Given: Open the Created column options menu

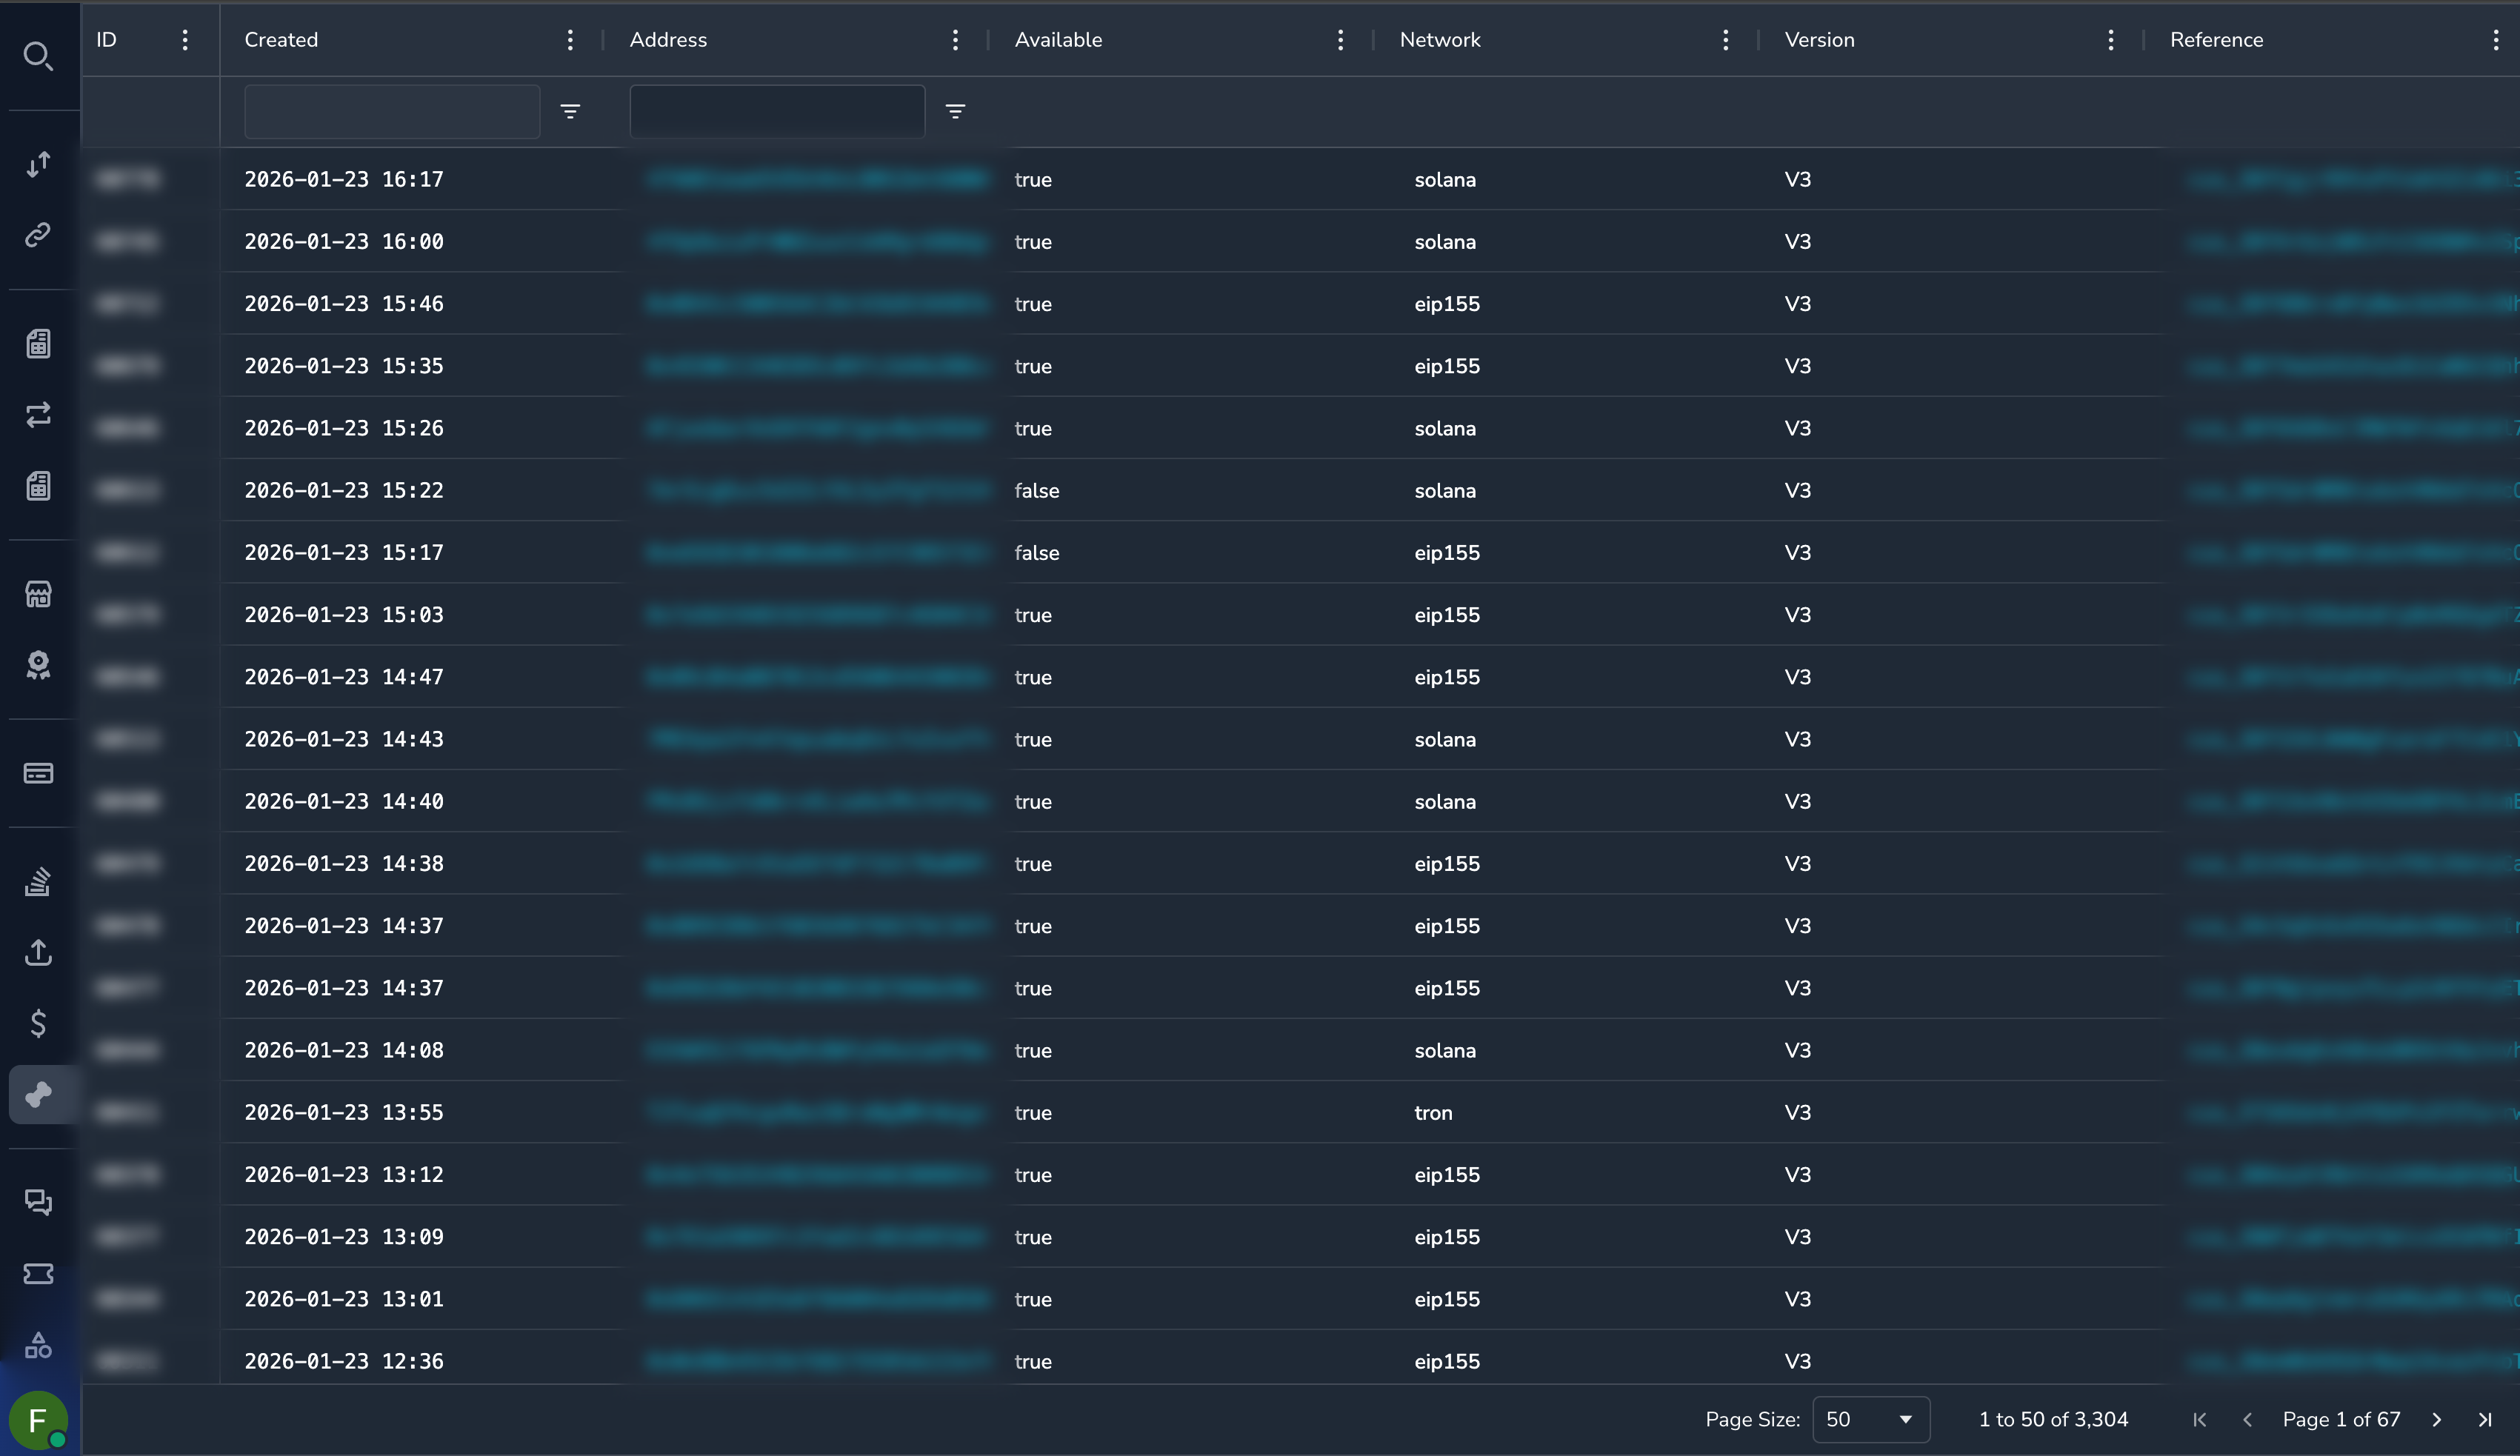Looking at the screenshot, I should pyautogui.click(x=570, y=40).
